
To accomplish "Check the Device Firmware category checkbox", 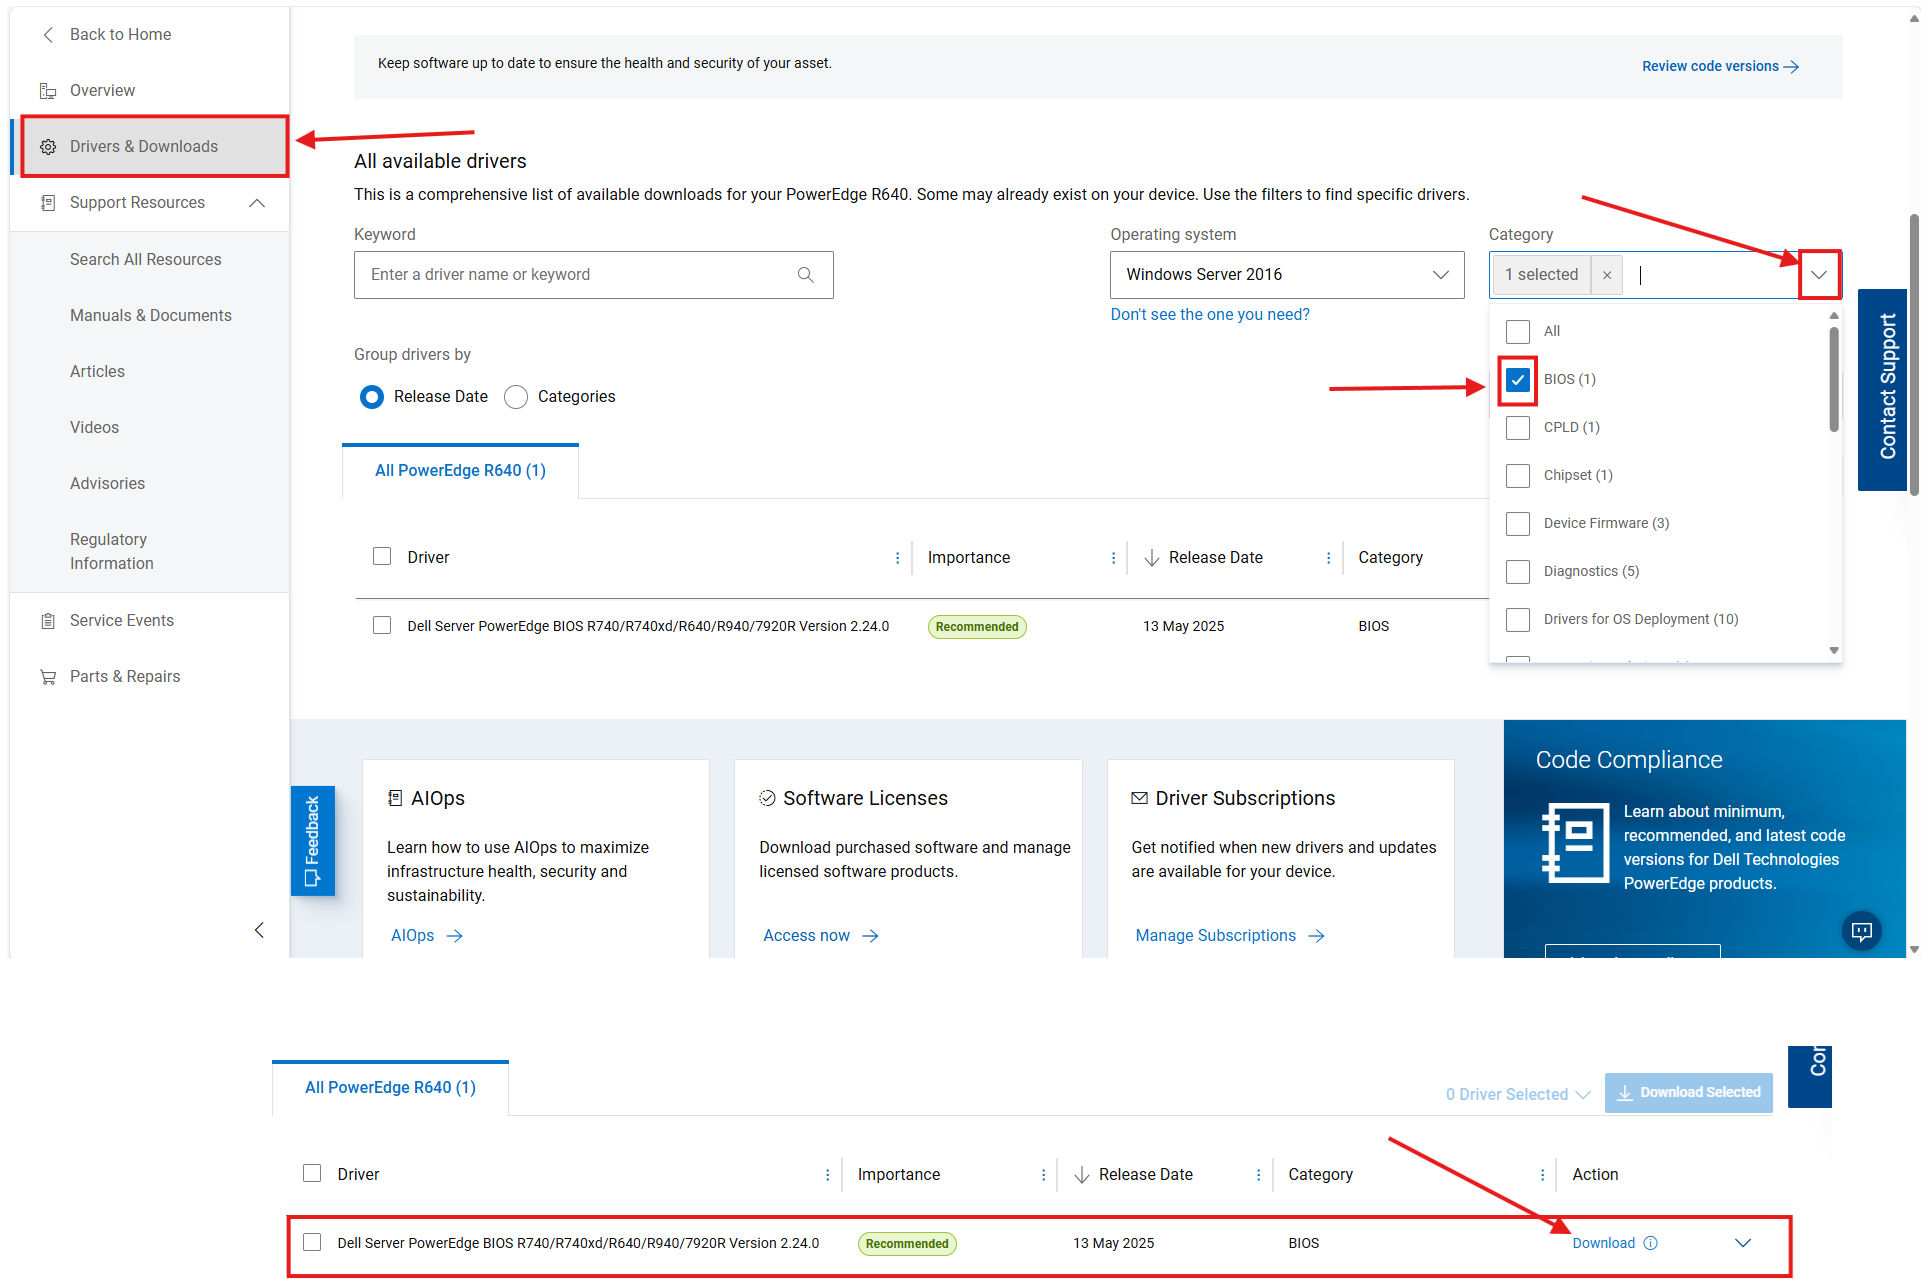I will 1517,523.
